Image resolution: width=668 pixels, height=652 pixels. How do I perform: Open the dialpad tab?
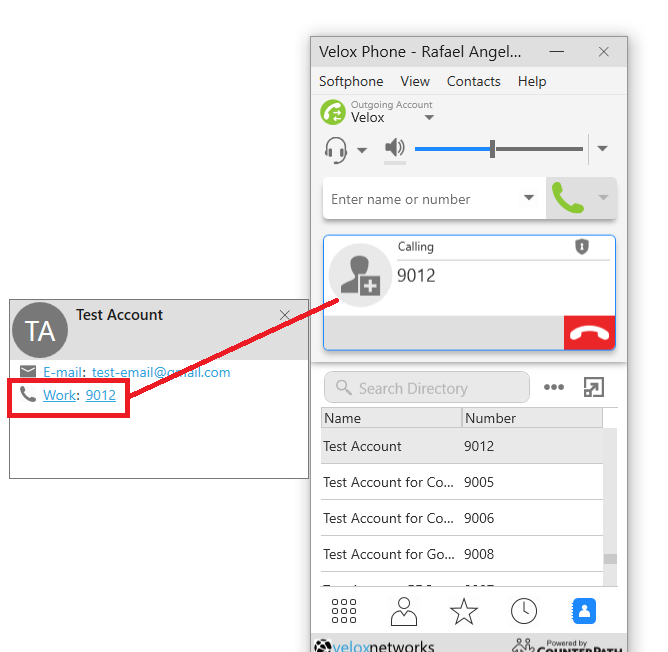click(343, 611)
